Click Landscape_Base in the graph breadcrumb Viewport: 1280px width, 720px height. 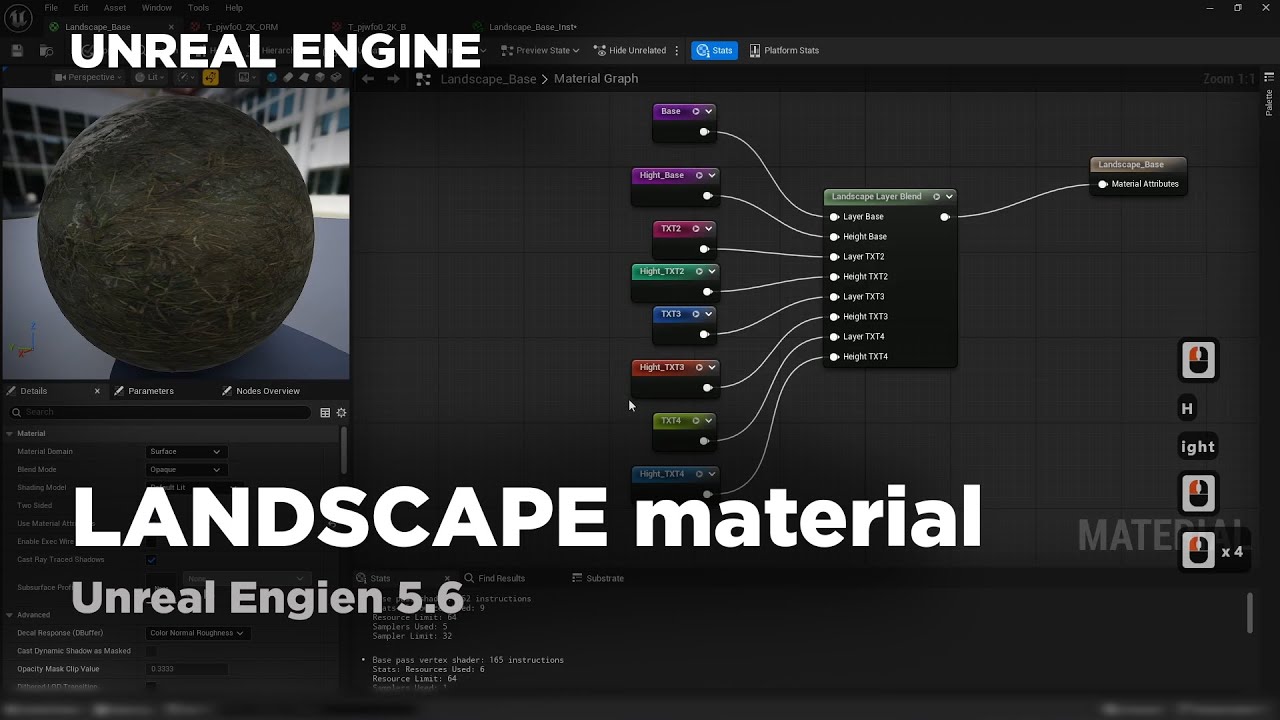(488, 78)
